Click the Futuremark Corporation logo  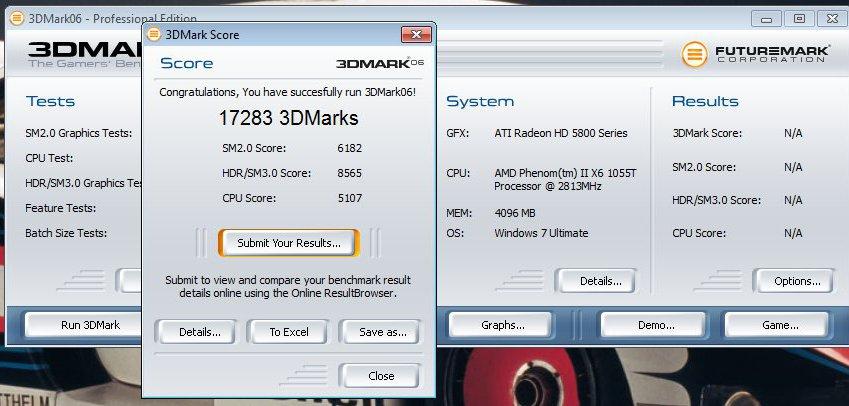coord(755,54)
